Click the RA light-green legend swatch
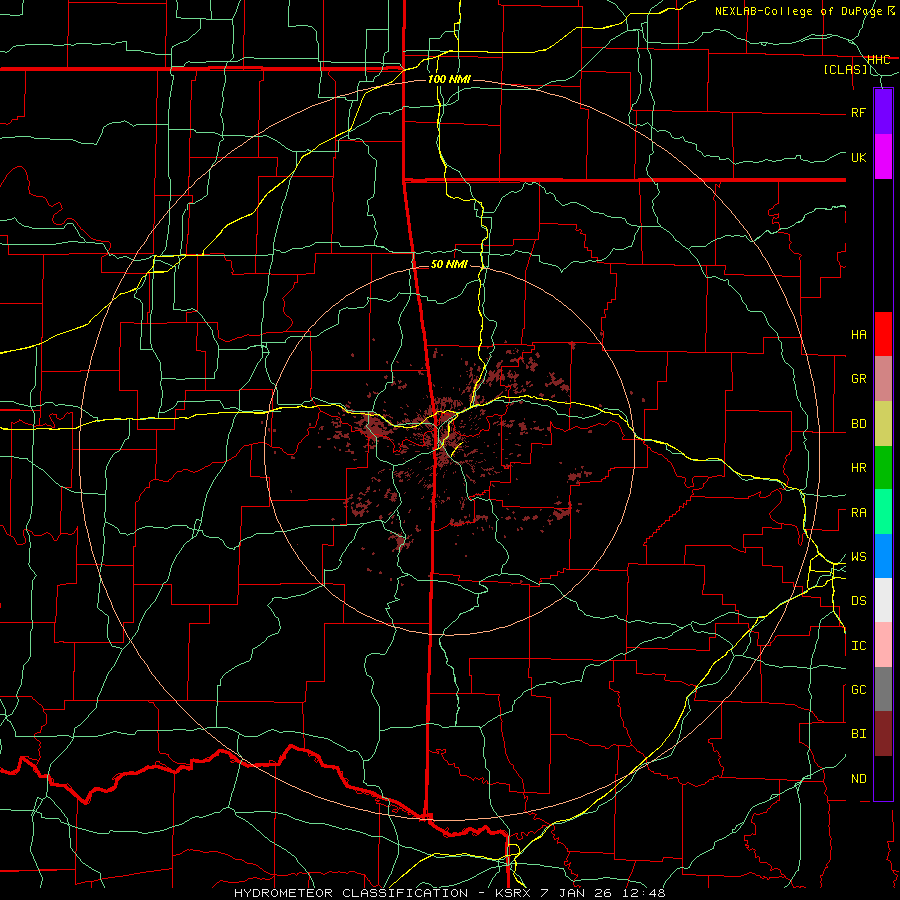The width and height of the screenshot is (900, 900). pyautogui.click(x=883, y=512)
